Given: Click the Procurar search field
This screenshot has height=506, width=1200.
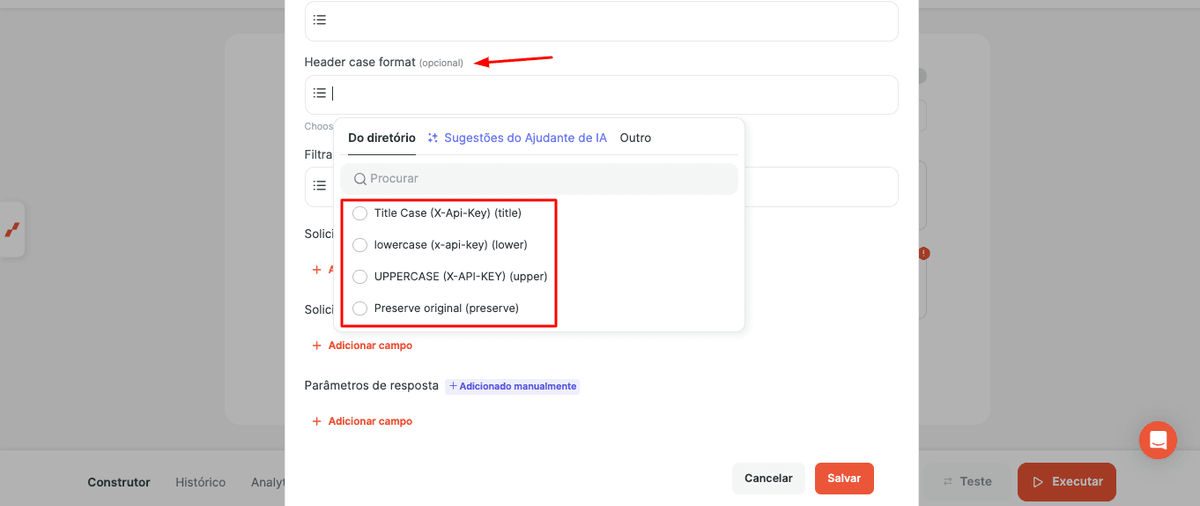Looking at the screenshot, I should tap(539, 179).
